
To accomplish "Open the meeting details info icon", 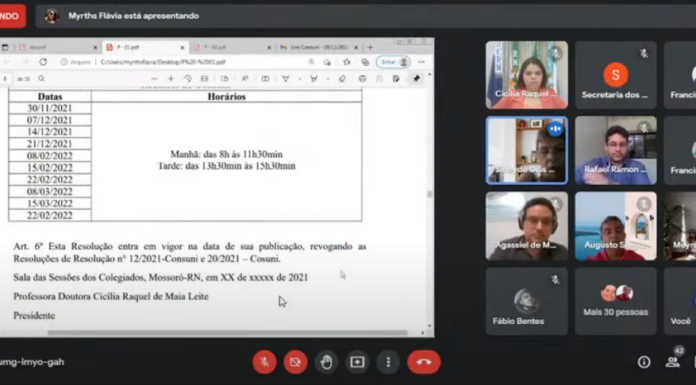I will 644,362.
